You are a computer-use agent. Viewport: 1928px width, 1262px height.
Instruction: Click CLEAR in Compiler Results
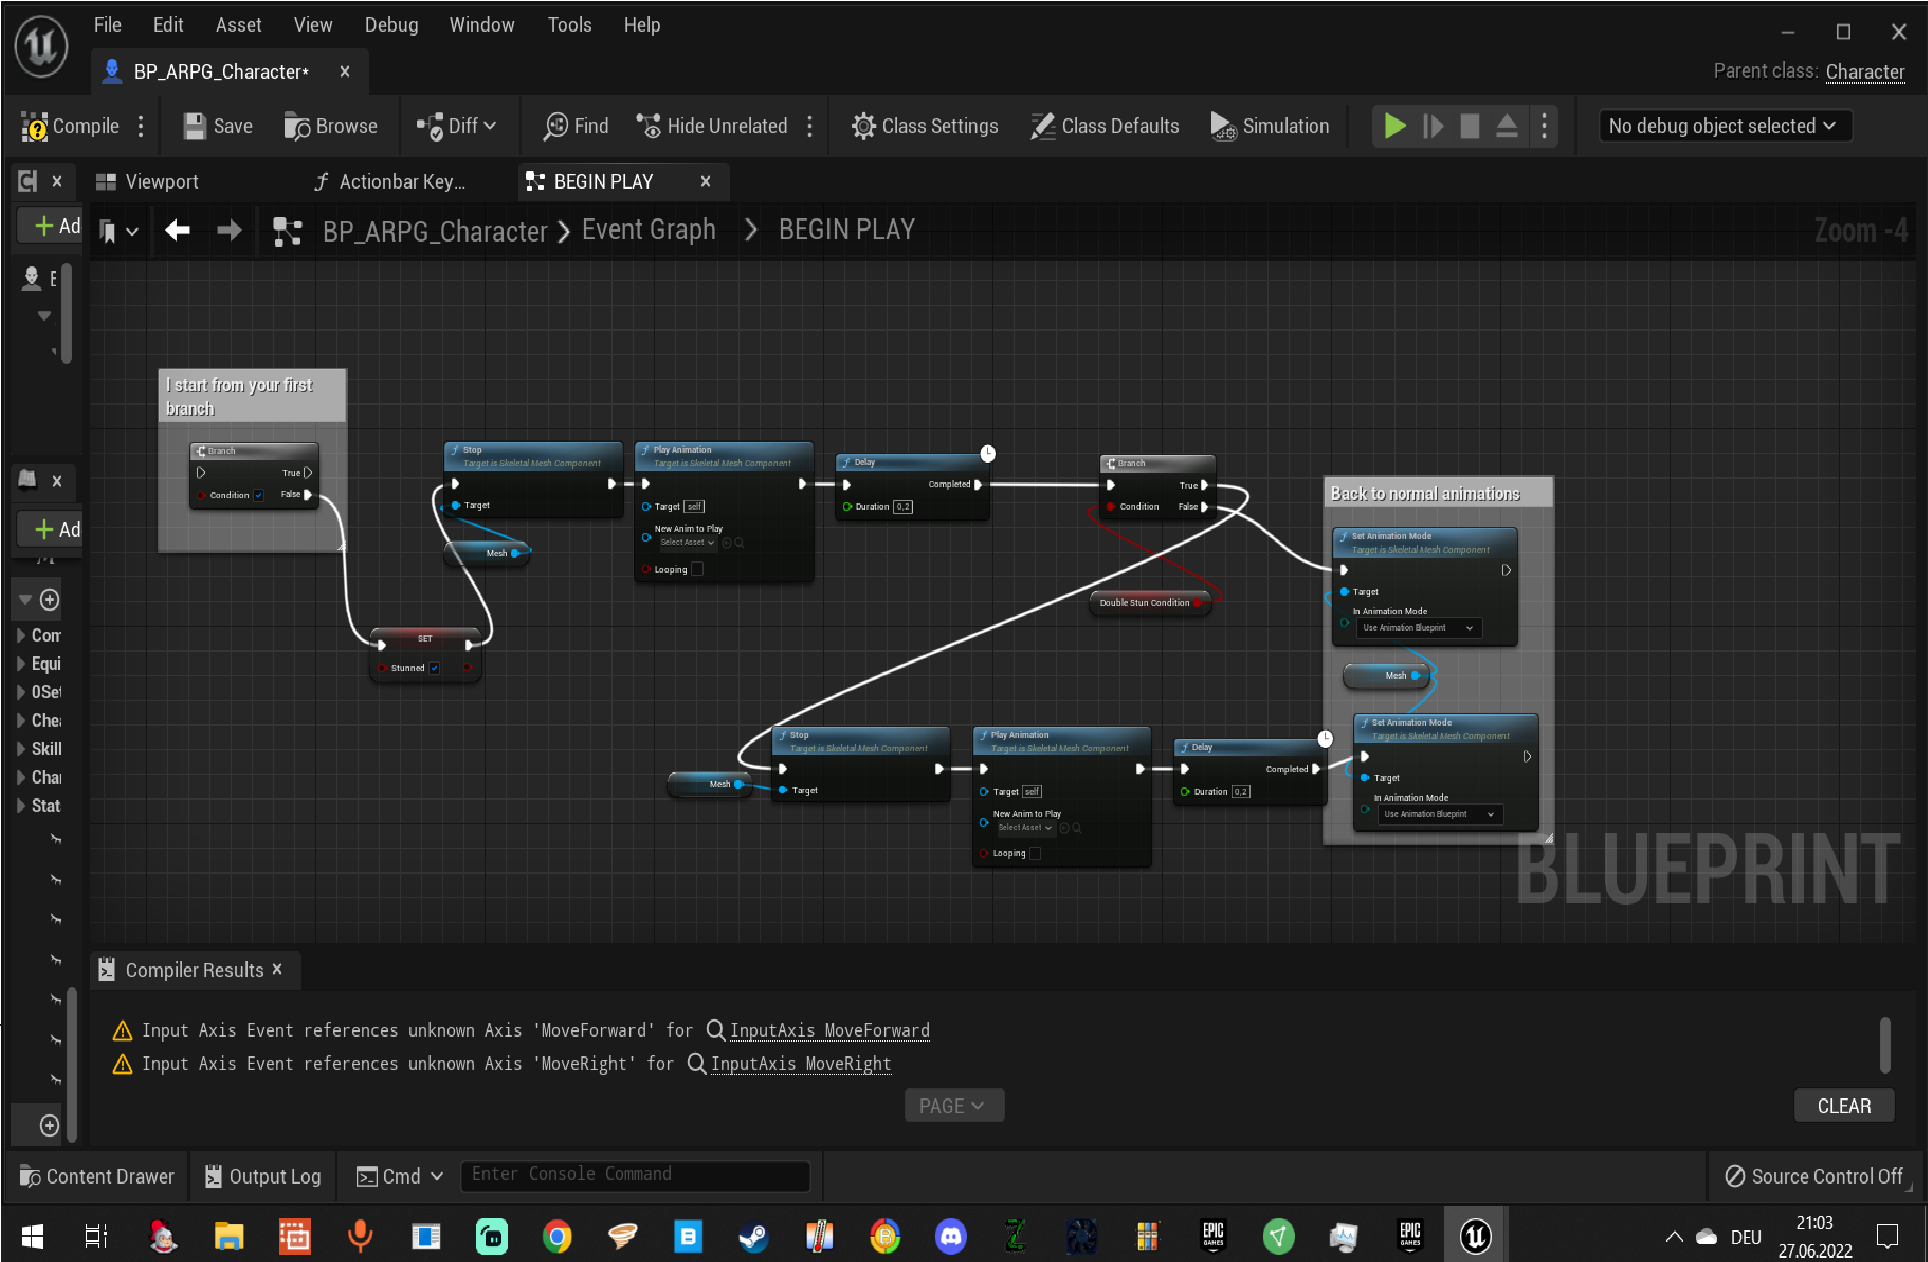(1843, 1106)
